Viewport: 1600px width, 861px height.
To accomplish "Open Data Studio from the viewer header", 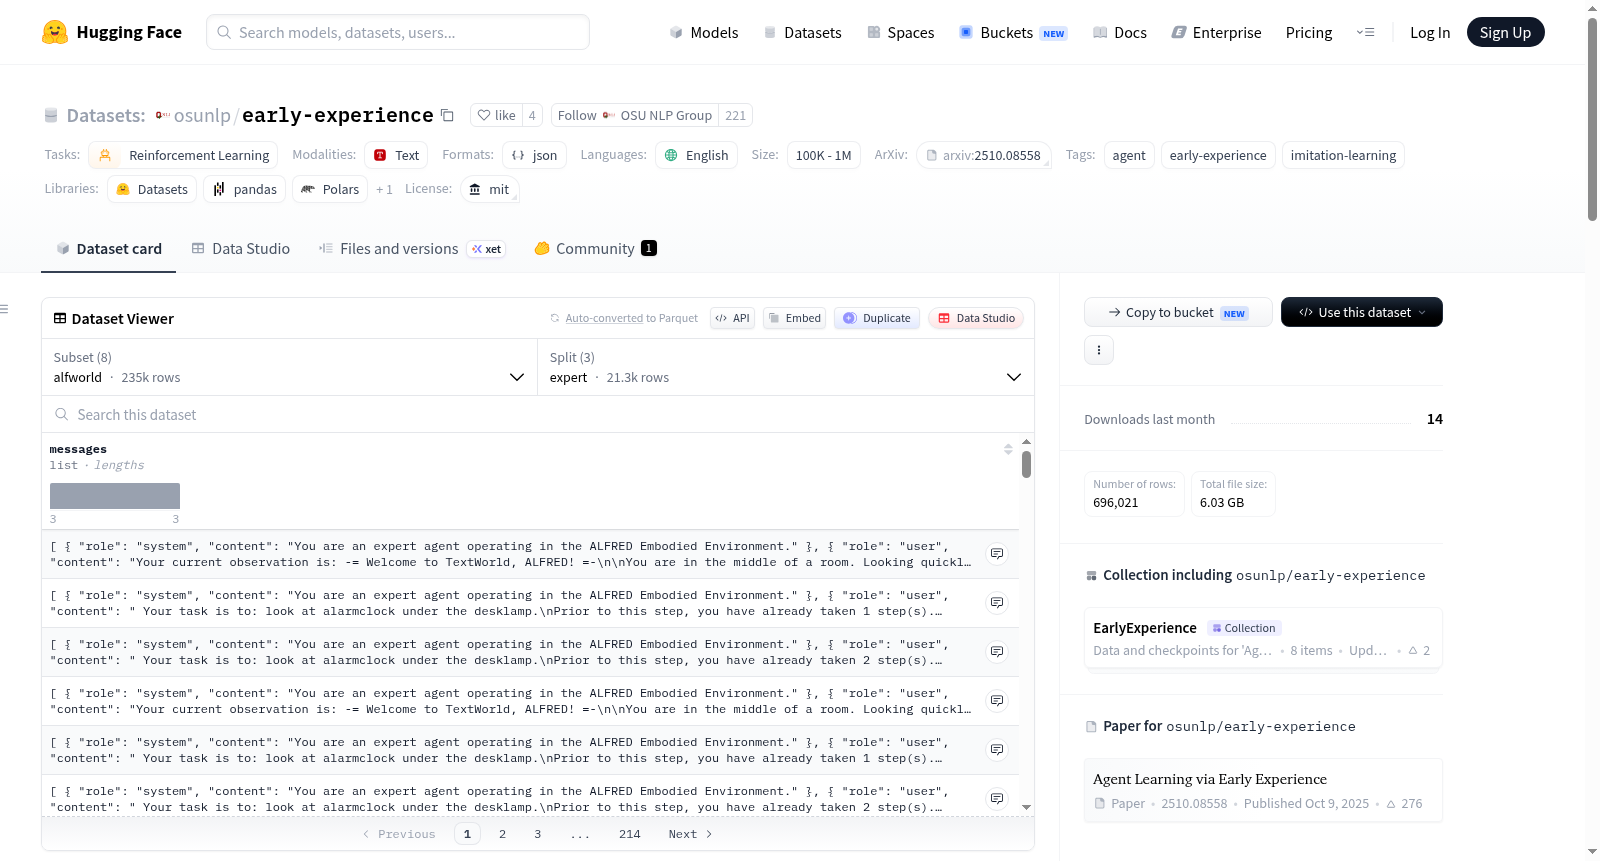I will pos(976,318).
